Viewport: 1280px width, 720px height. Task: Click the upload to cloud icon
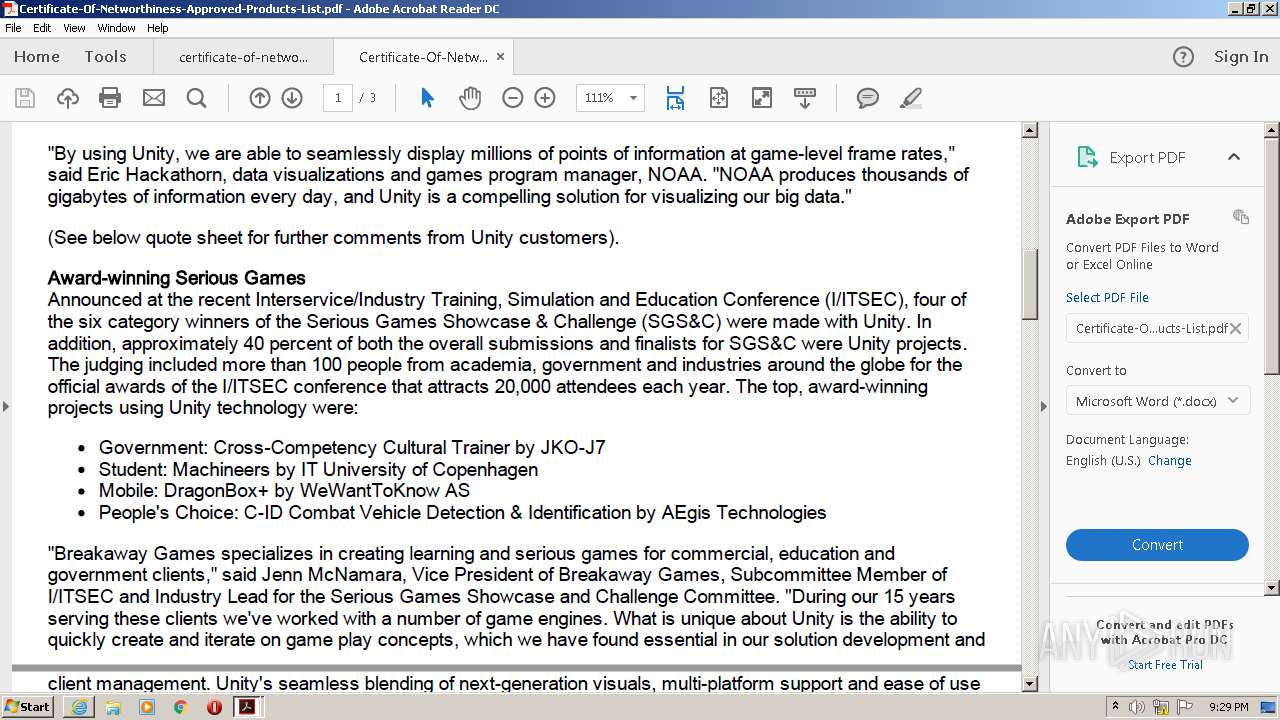click(x=68, y=98)
